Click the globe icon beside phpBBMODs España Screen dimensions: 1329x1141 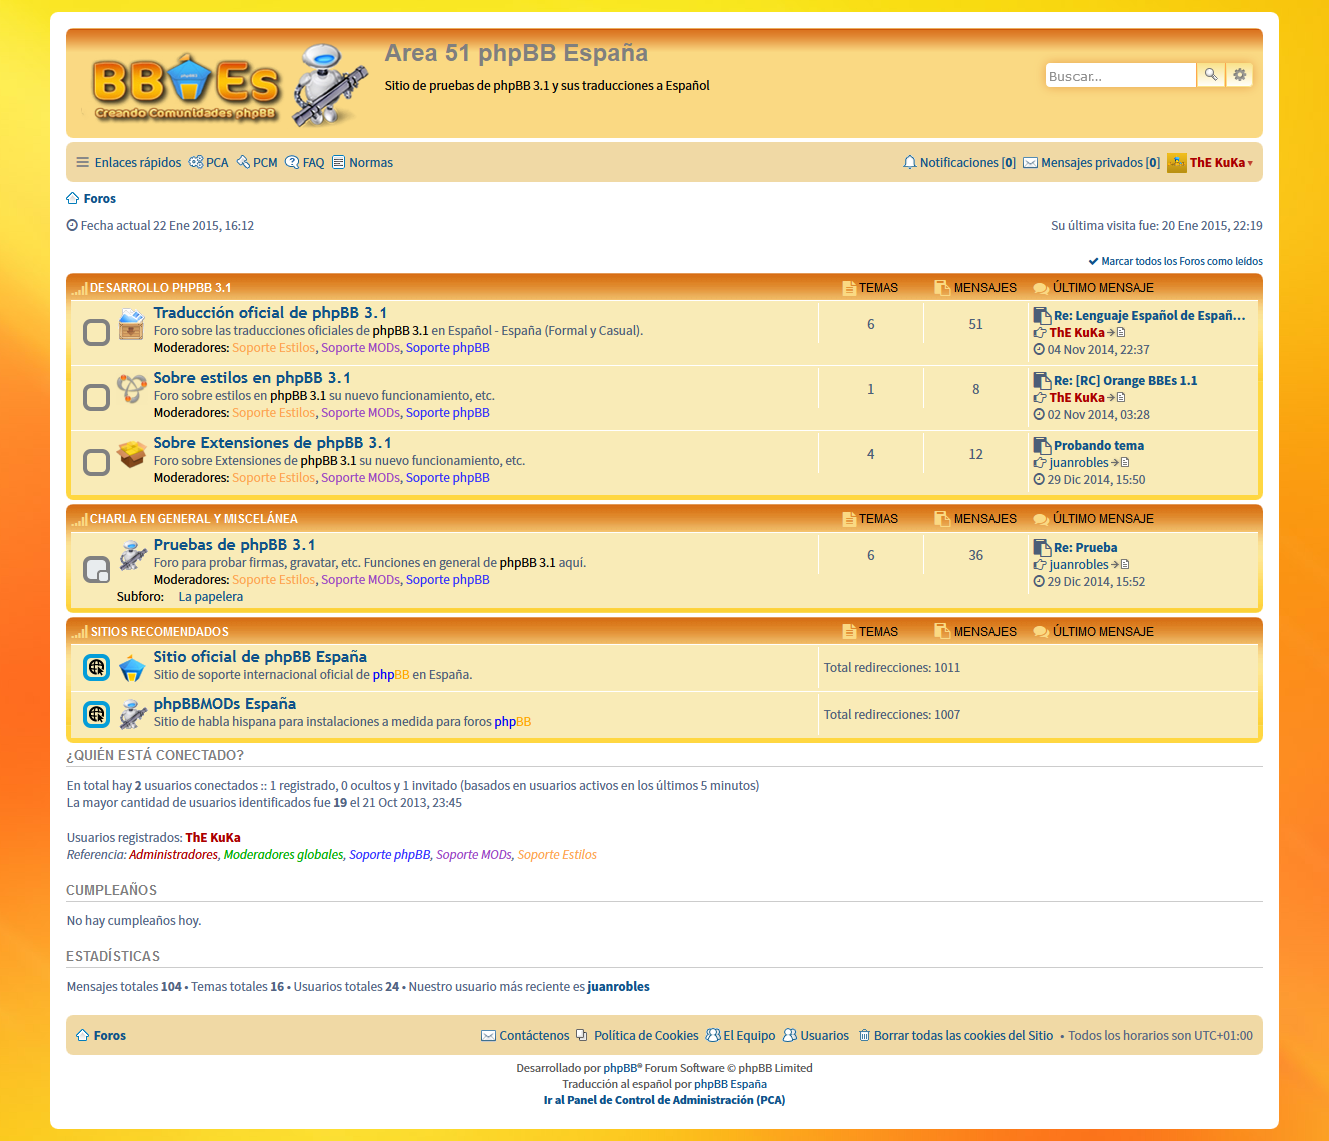(96, 714)
